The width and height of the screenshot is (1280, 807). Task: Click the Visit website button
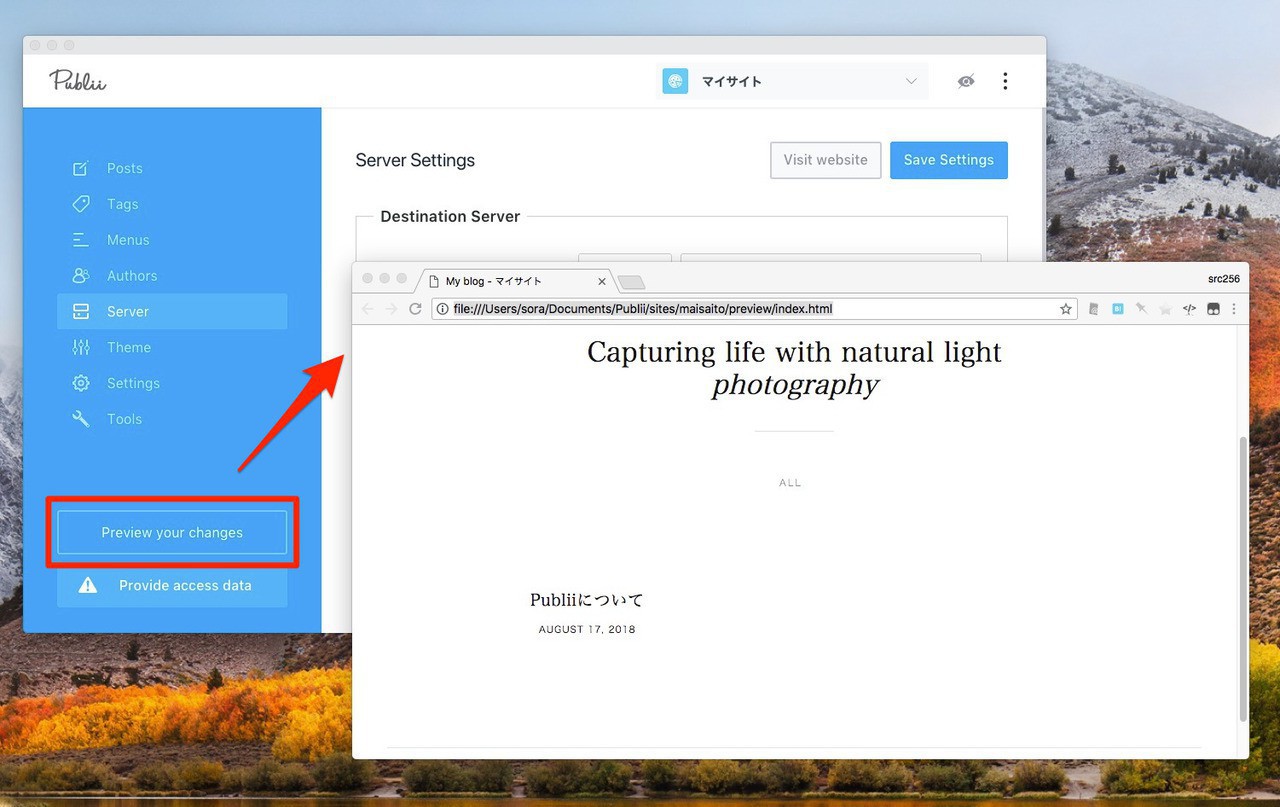[826, 160]
